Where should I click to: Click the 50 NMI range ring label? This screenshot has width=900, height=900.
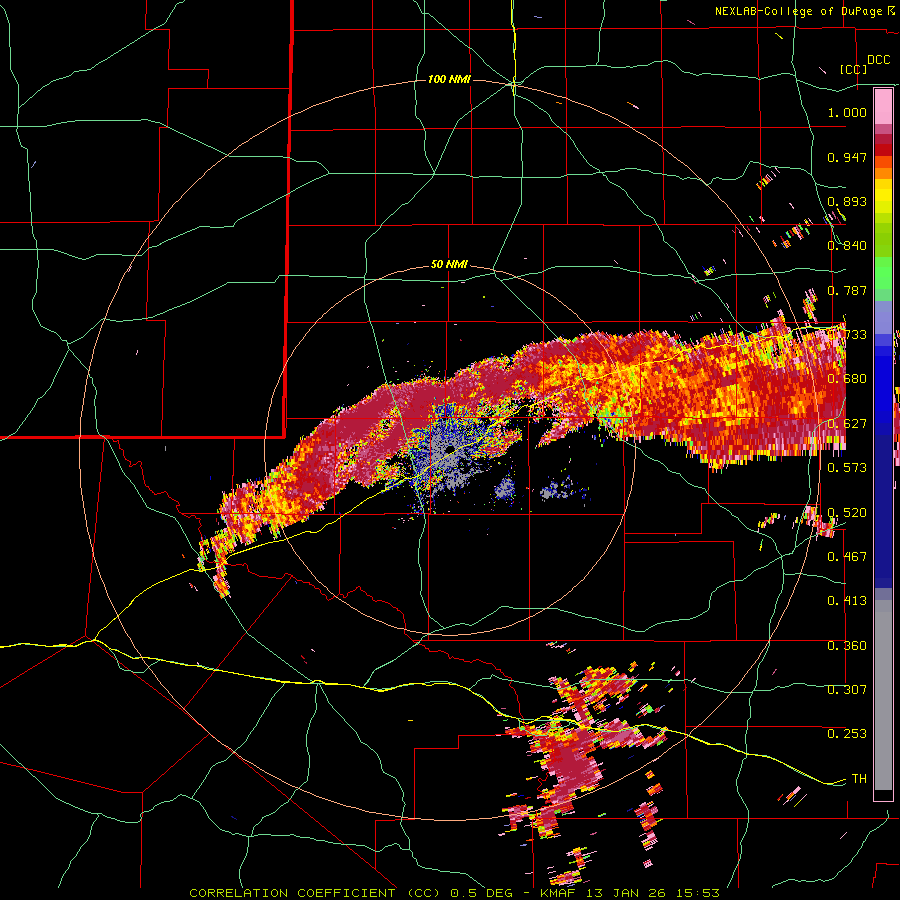pyautogui.click(x=449, y=265)
